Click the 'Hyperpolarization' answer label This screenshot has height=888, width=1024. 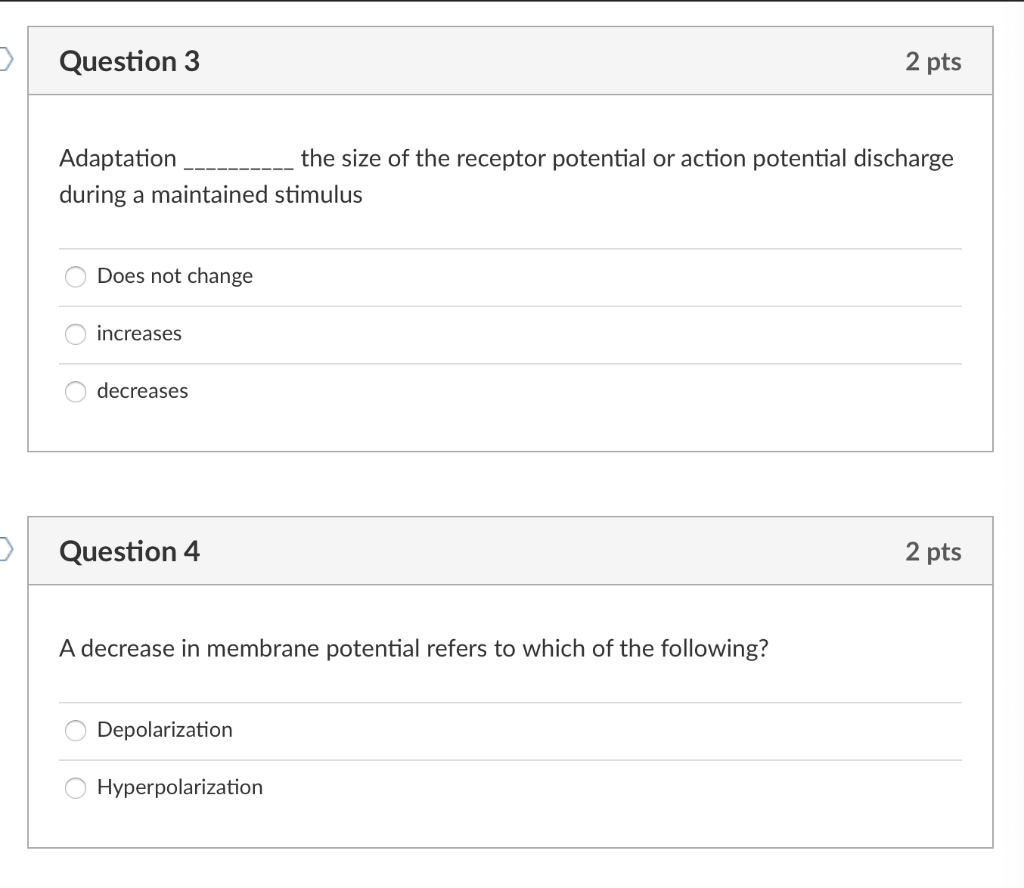tap(180, 787)
